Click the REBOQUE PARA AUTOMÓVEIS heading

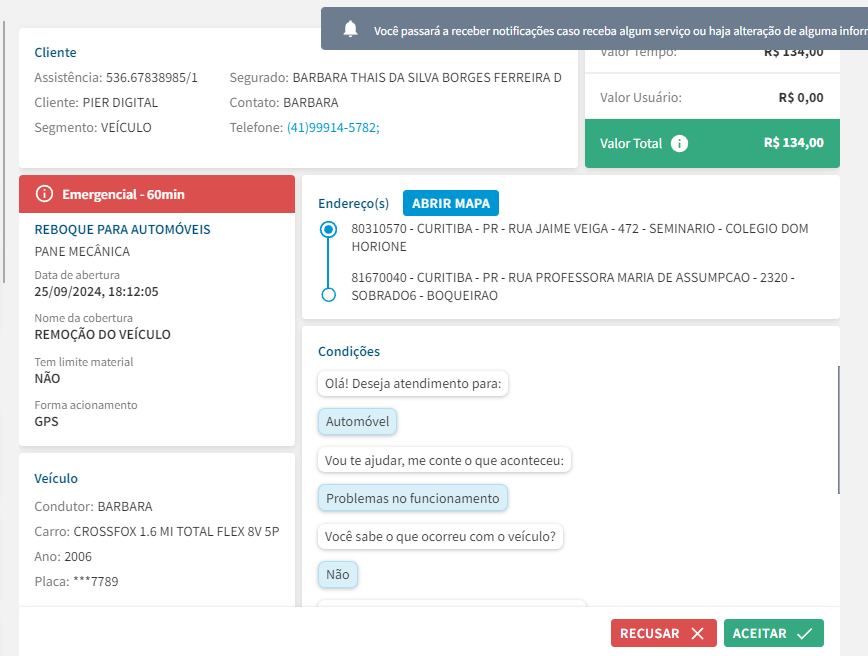122,229
